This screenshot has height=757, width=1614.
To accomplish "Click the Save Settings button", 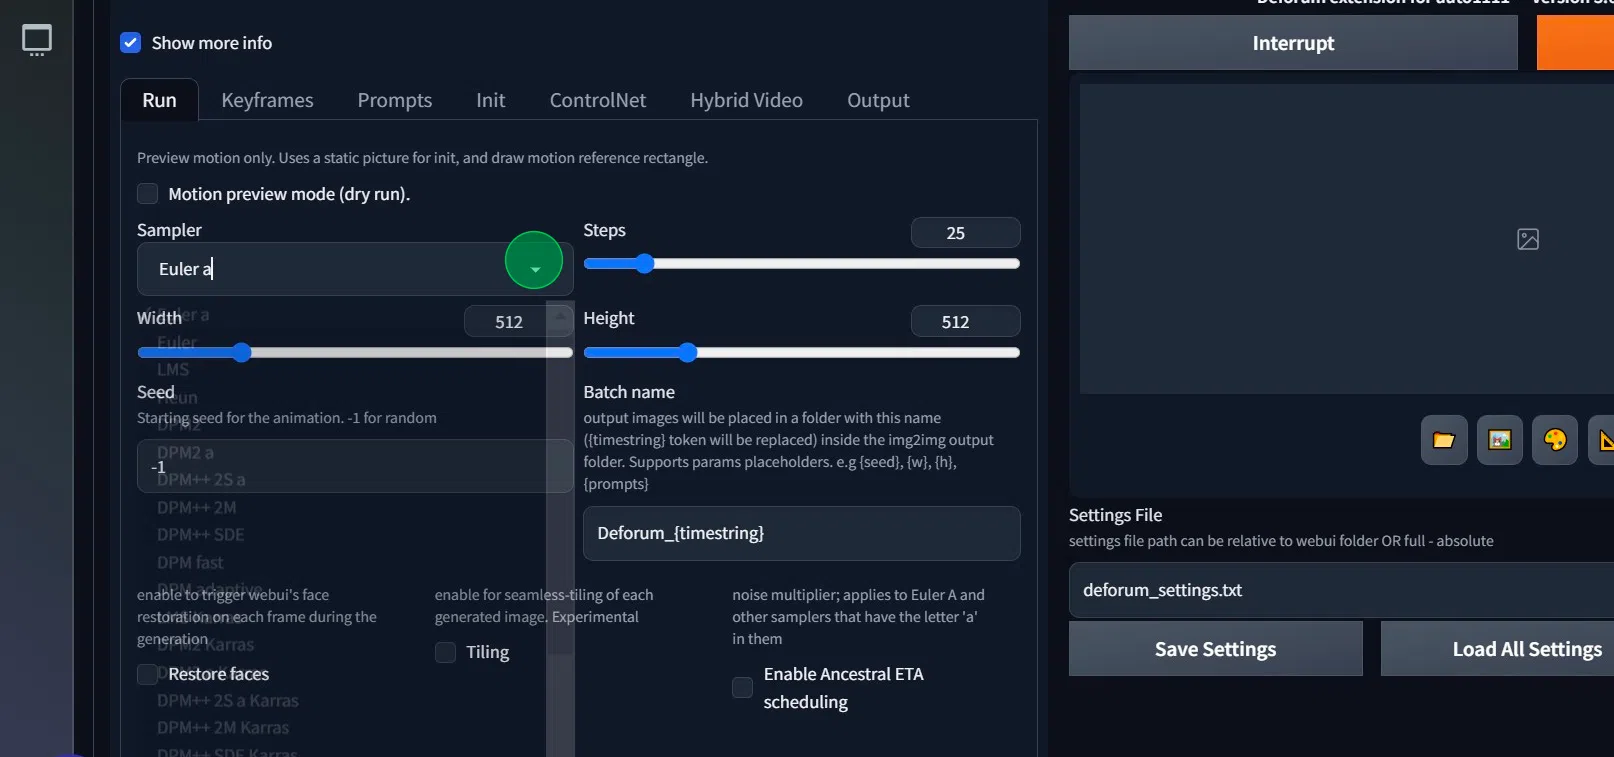I will tap(1215, 649).
